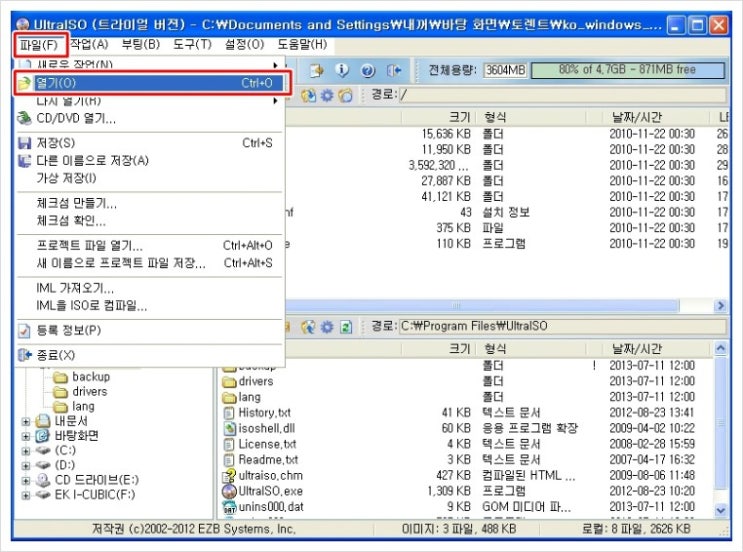Open the 설정(O) menu
This screenshot has height=552, width=743.
coord(244,45)
